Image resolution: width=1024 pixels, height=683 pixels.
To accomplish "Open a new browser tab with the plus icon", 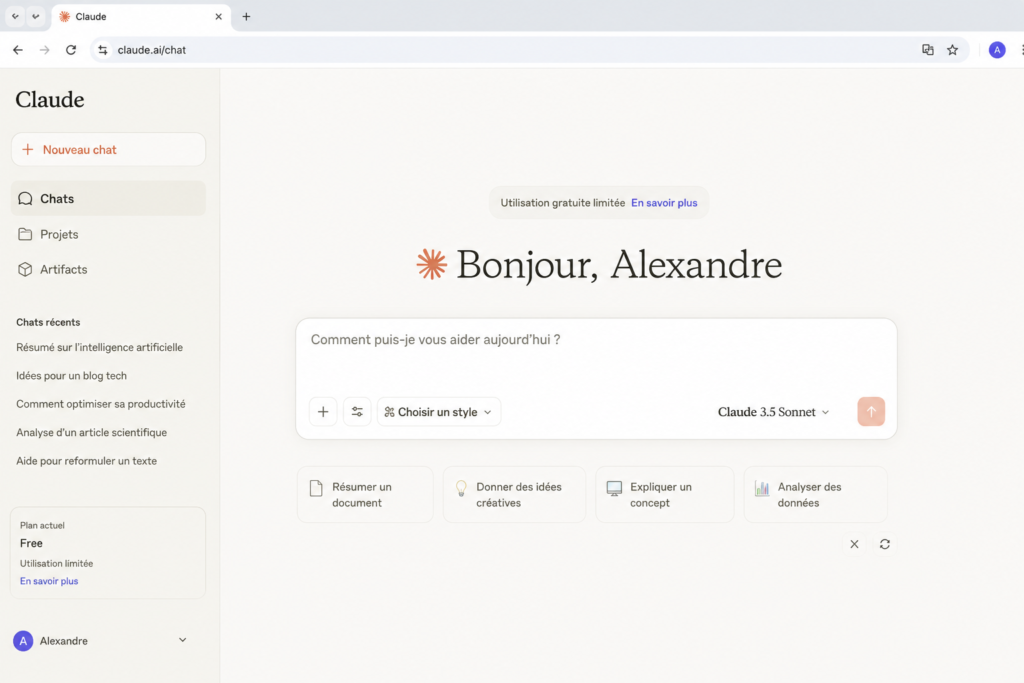I will [x=246, y=16].
